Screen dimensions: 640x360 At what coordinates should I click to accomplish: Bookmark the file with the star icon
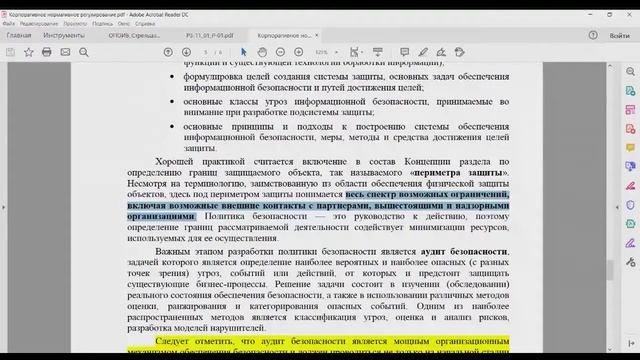tap(29, 52)
